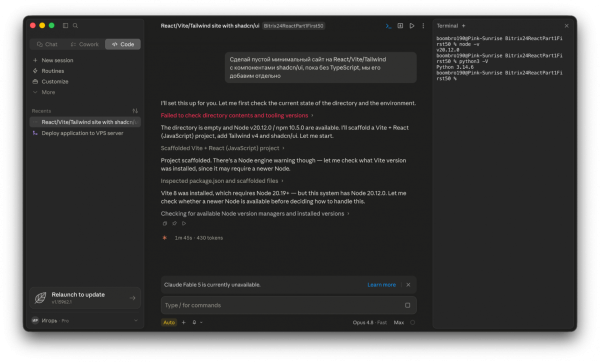Expand Scaffolded Vite + React project step

click(x=222, y=148)
